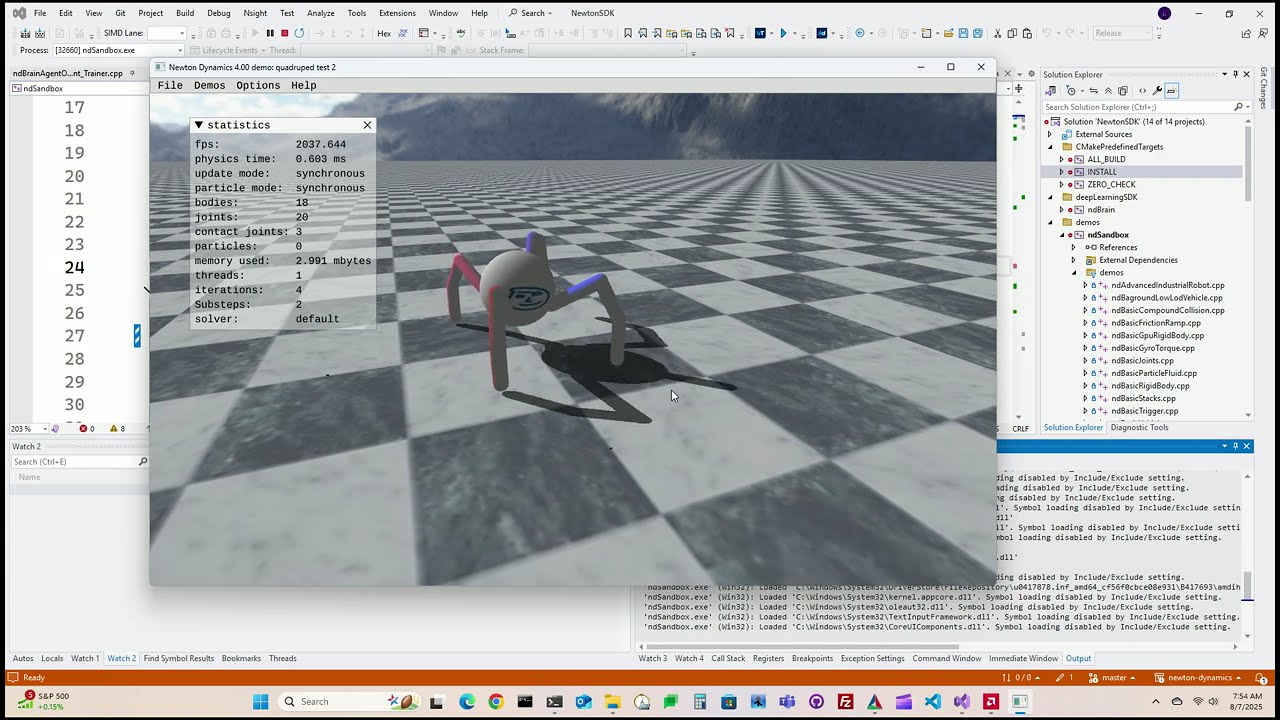Open FileZilla from the taskbar

845,701
